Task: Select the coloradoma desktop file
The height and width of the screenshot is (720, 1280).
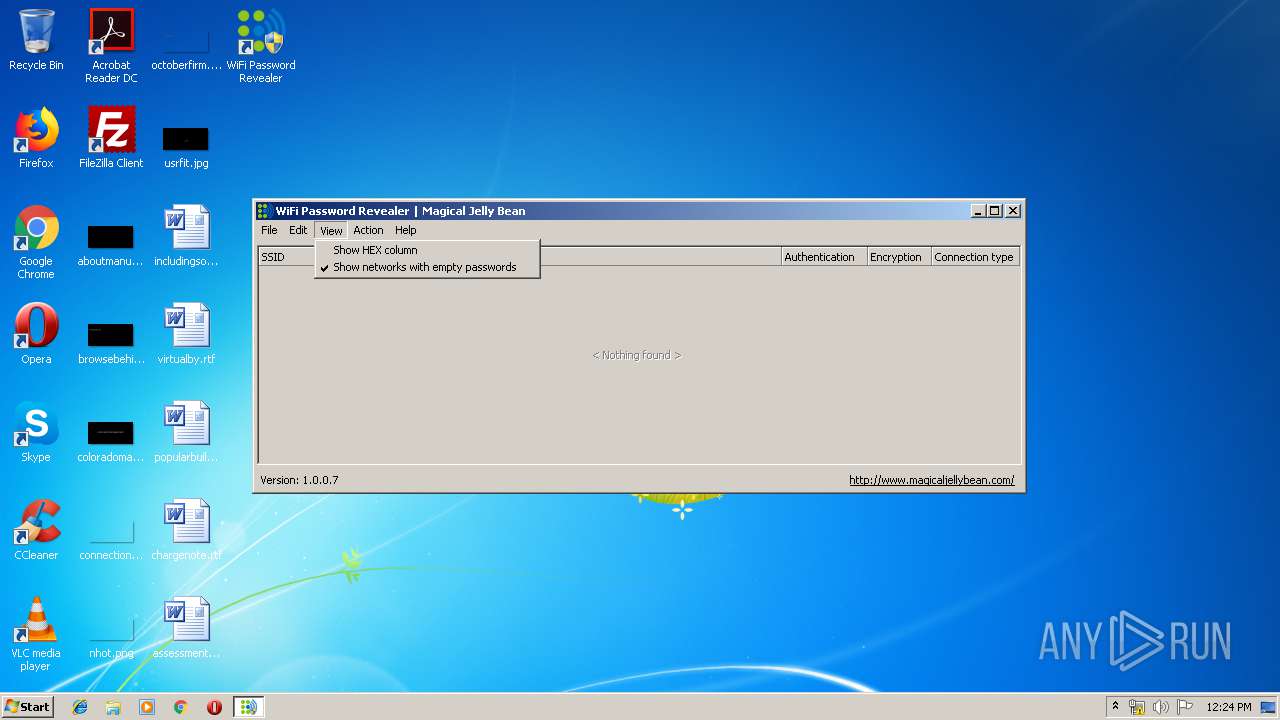Action: [111, 439]
